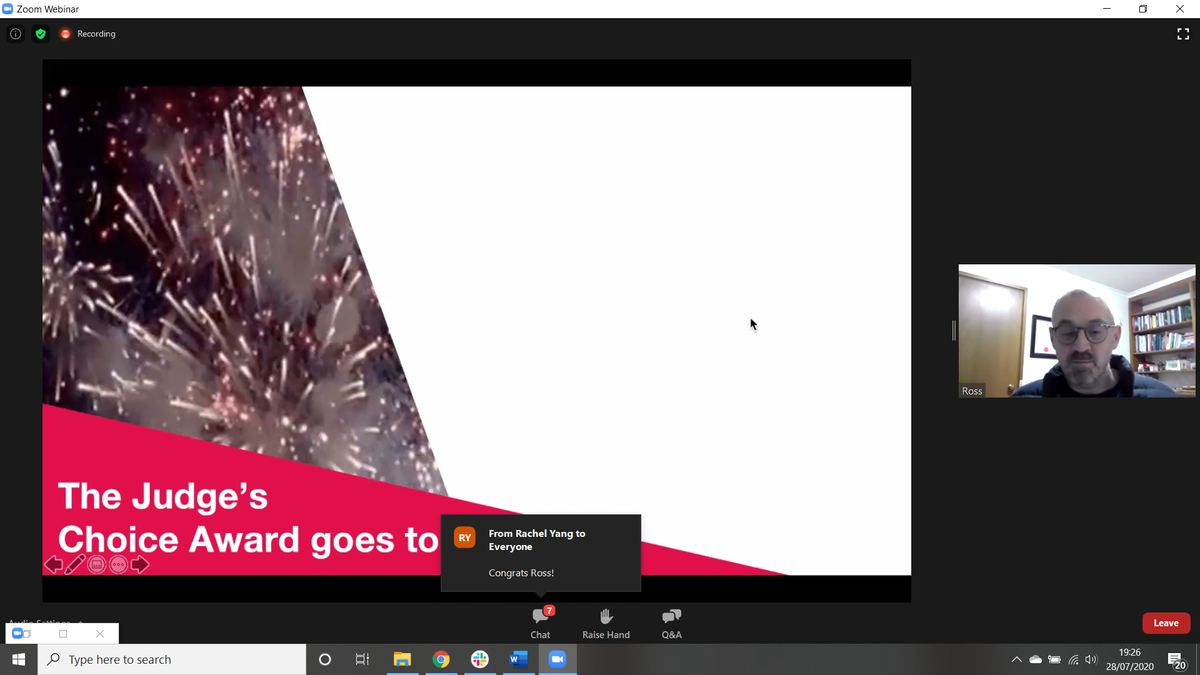Open the Chat panel

[x=541, y=623]
